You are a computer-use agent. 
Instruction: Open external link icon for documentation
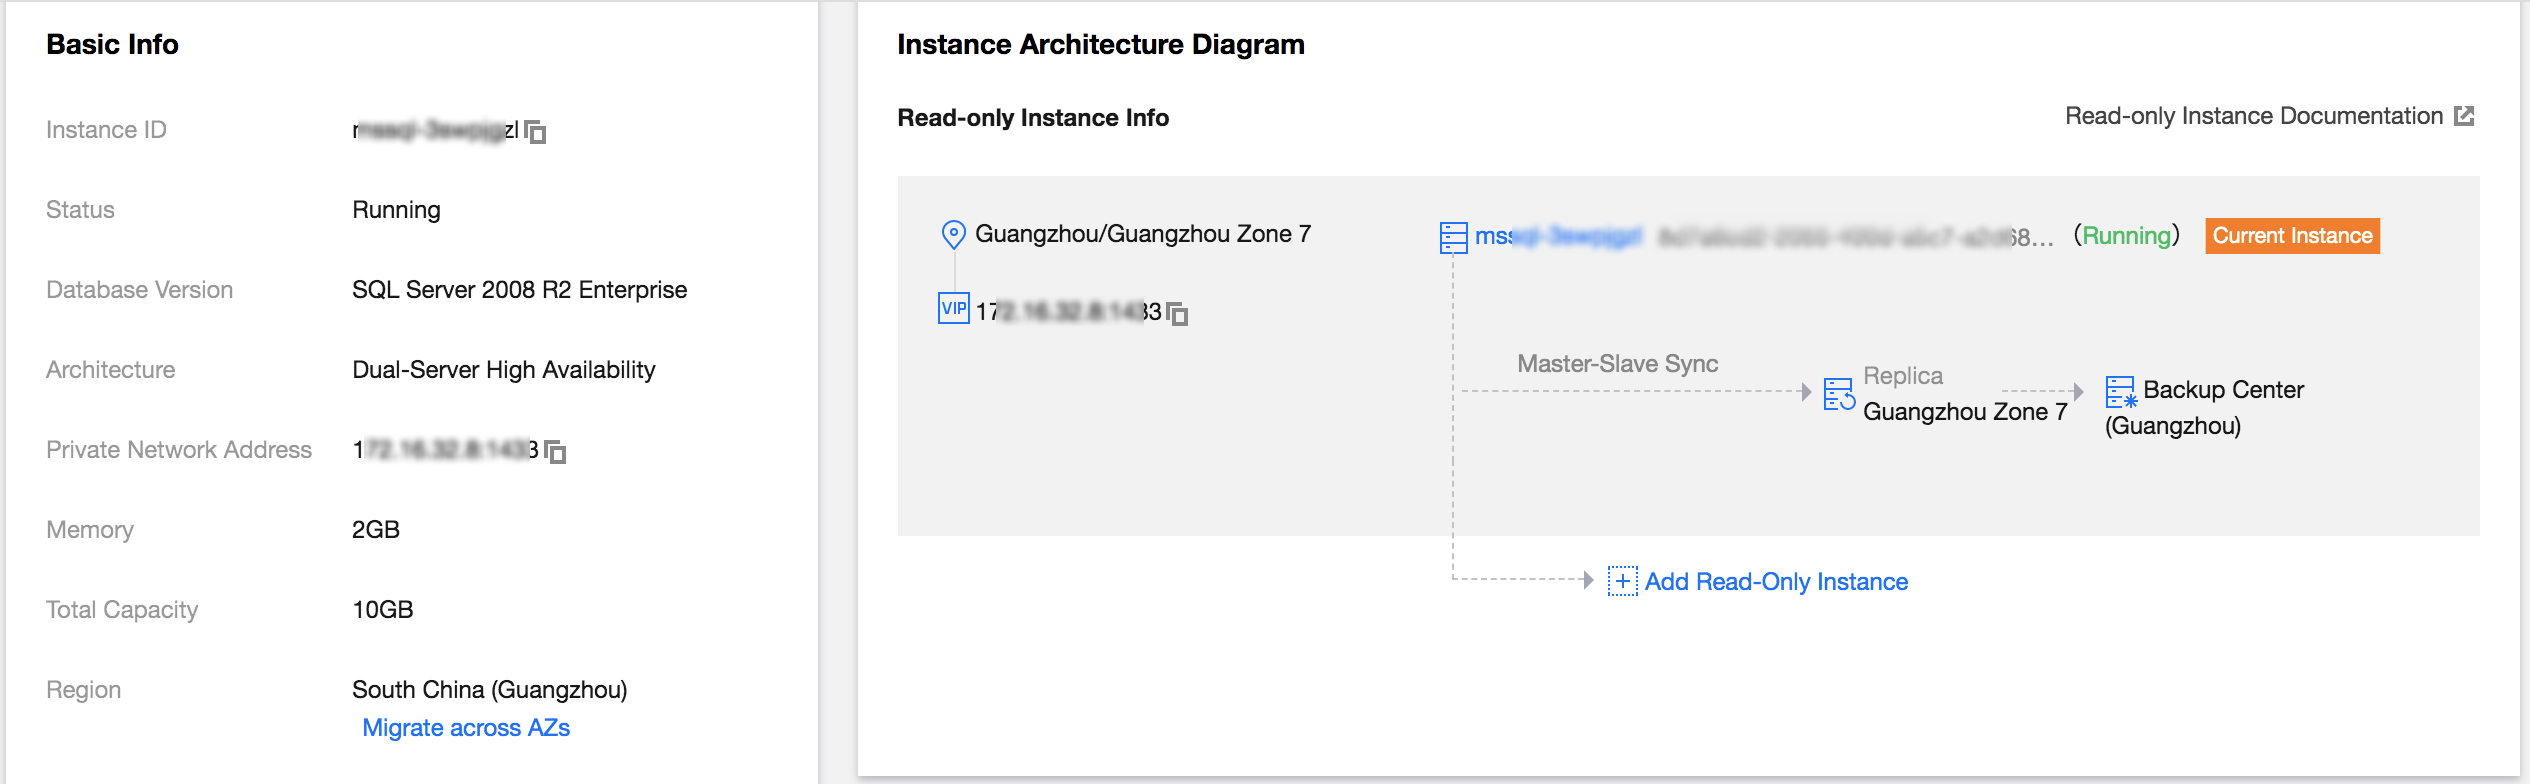tap(2465, 116)
